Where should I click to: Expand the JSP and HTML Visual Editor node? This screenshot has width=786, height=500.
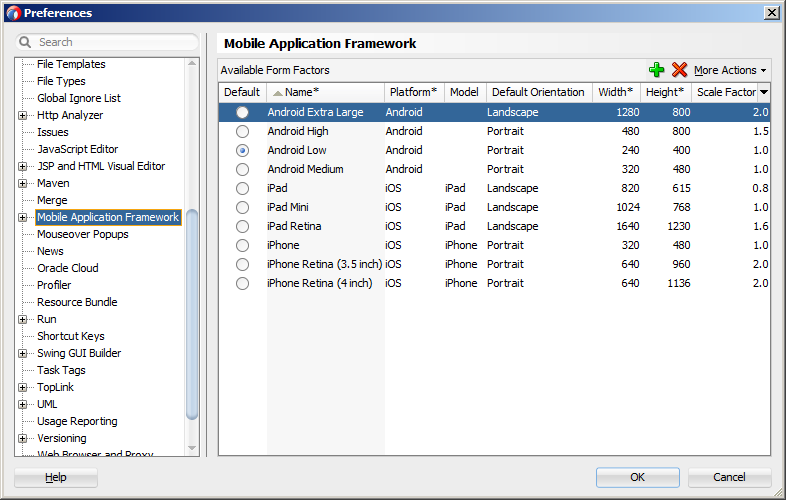point(23,166)
